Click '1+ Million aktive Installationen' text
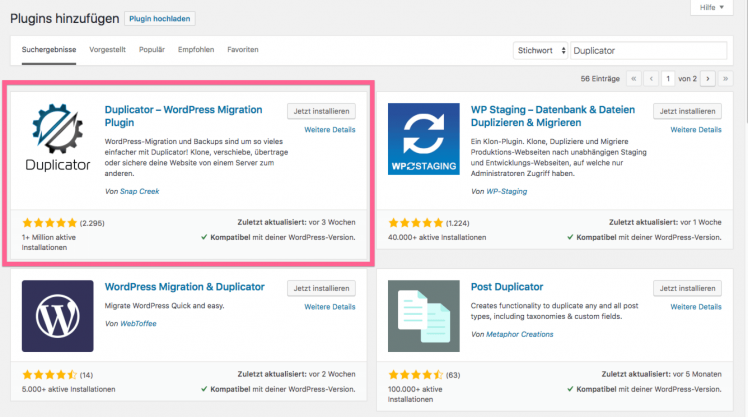748x417 pixels. point(49,242)
